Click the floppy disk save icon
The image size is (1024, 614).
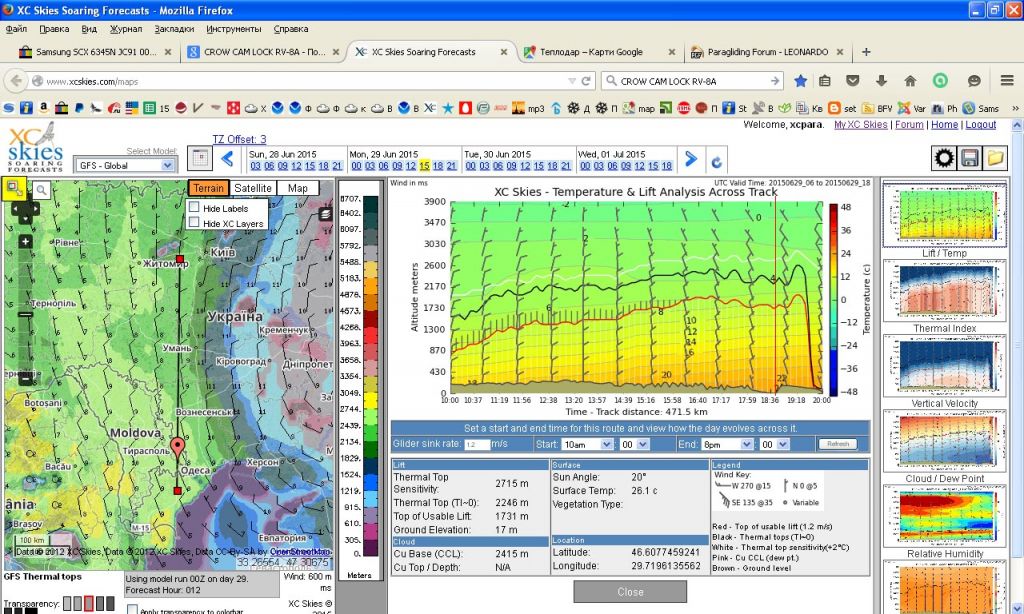(x=969, y=158)
